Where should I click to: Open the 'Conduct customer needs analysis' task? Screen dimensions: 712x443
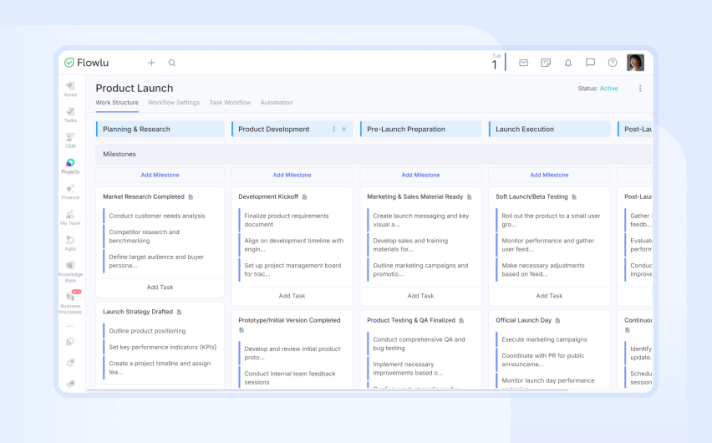(x=156, y=216)
